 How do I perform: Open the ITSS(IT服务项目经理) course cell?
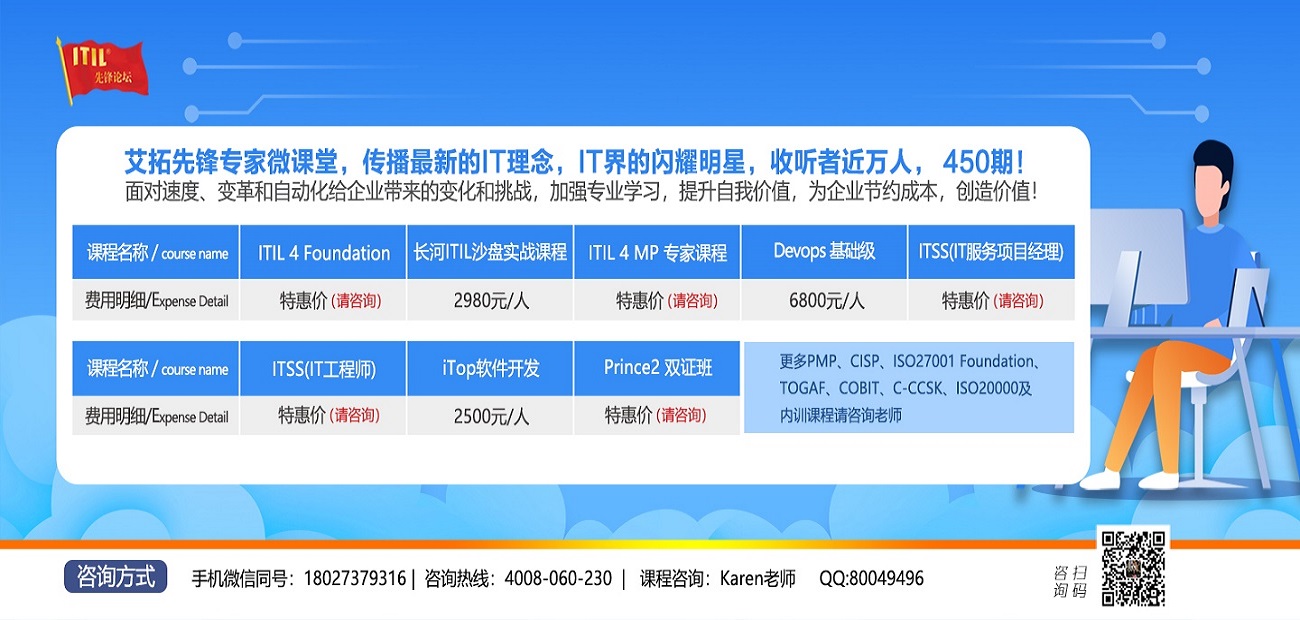click(x=991, y=253)
